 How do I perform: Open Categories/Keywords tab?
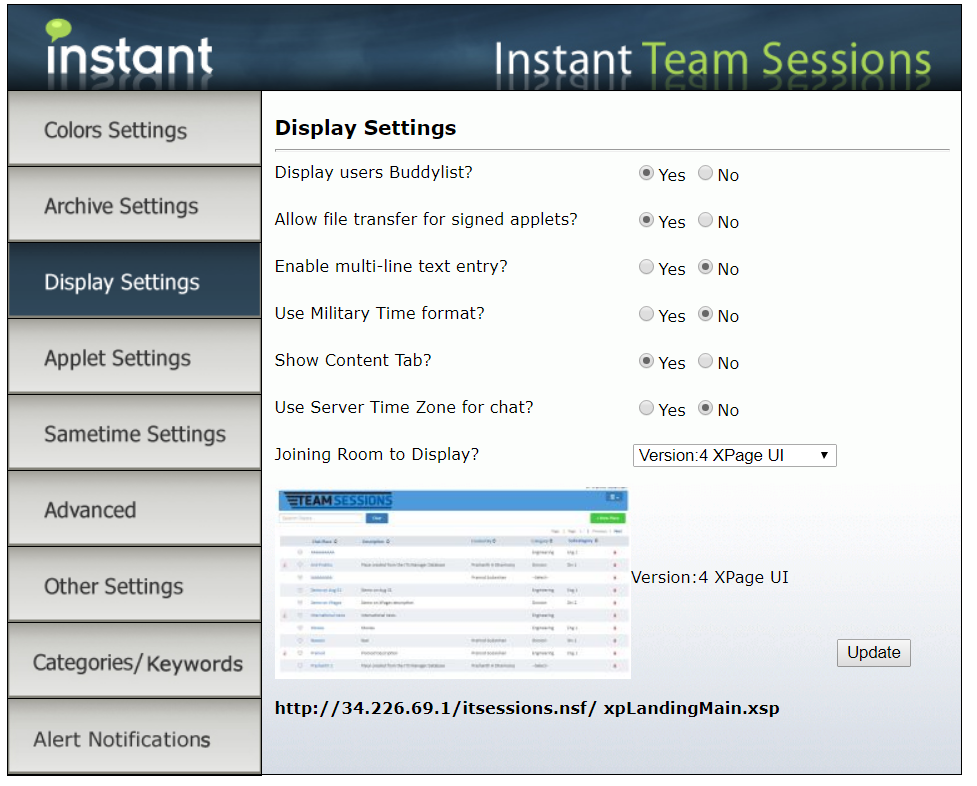[135, 661]
